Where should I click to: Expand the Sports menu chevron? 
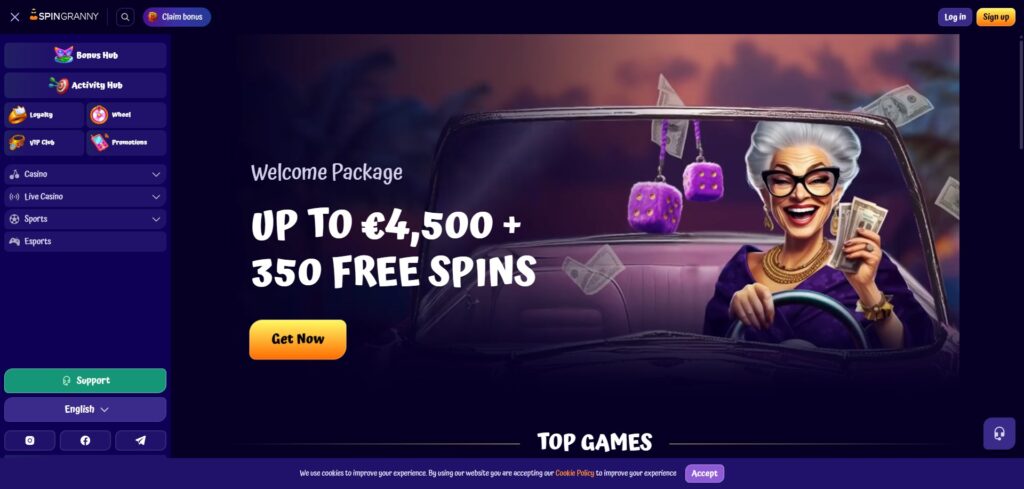pyautogui.click(x=156, y=219)
